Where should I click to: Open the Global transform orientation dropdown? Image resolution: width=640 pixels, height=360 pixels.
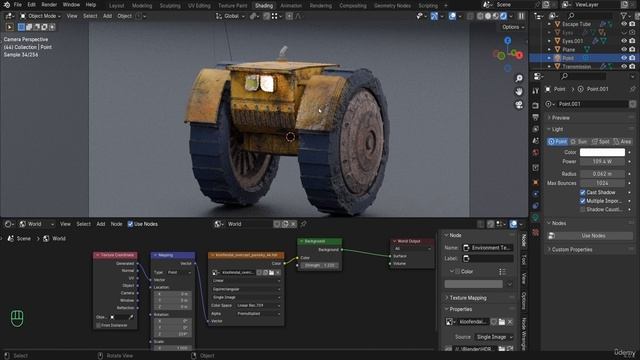pos(231,16)
